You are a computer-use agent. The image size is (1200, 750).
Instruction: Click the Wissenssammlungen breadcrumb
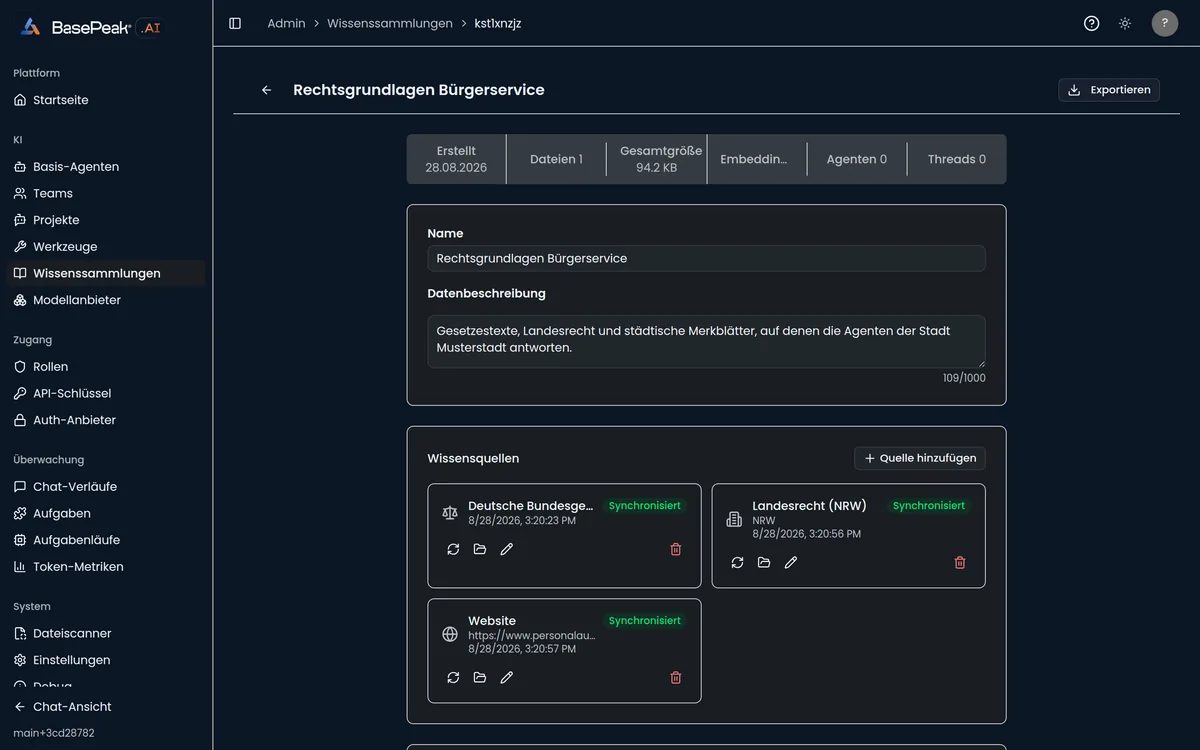390,23
